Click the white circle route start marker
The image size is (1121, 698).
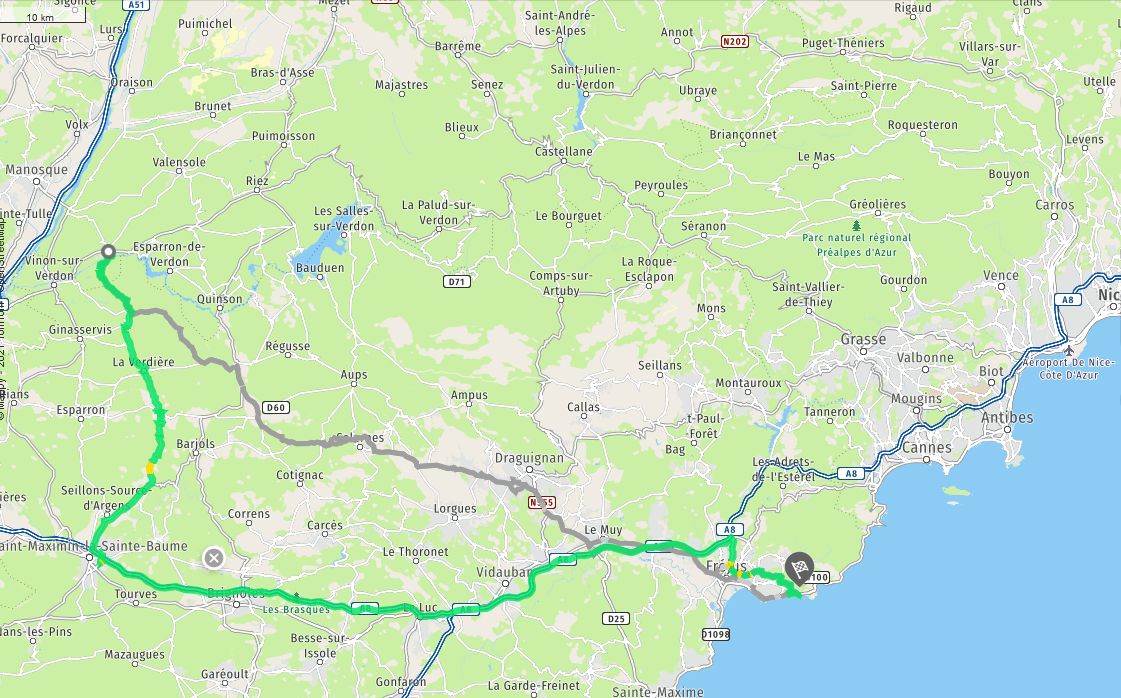coord(108,252)
